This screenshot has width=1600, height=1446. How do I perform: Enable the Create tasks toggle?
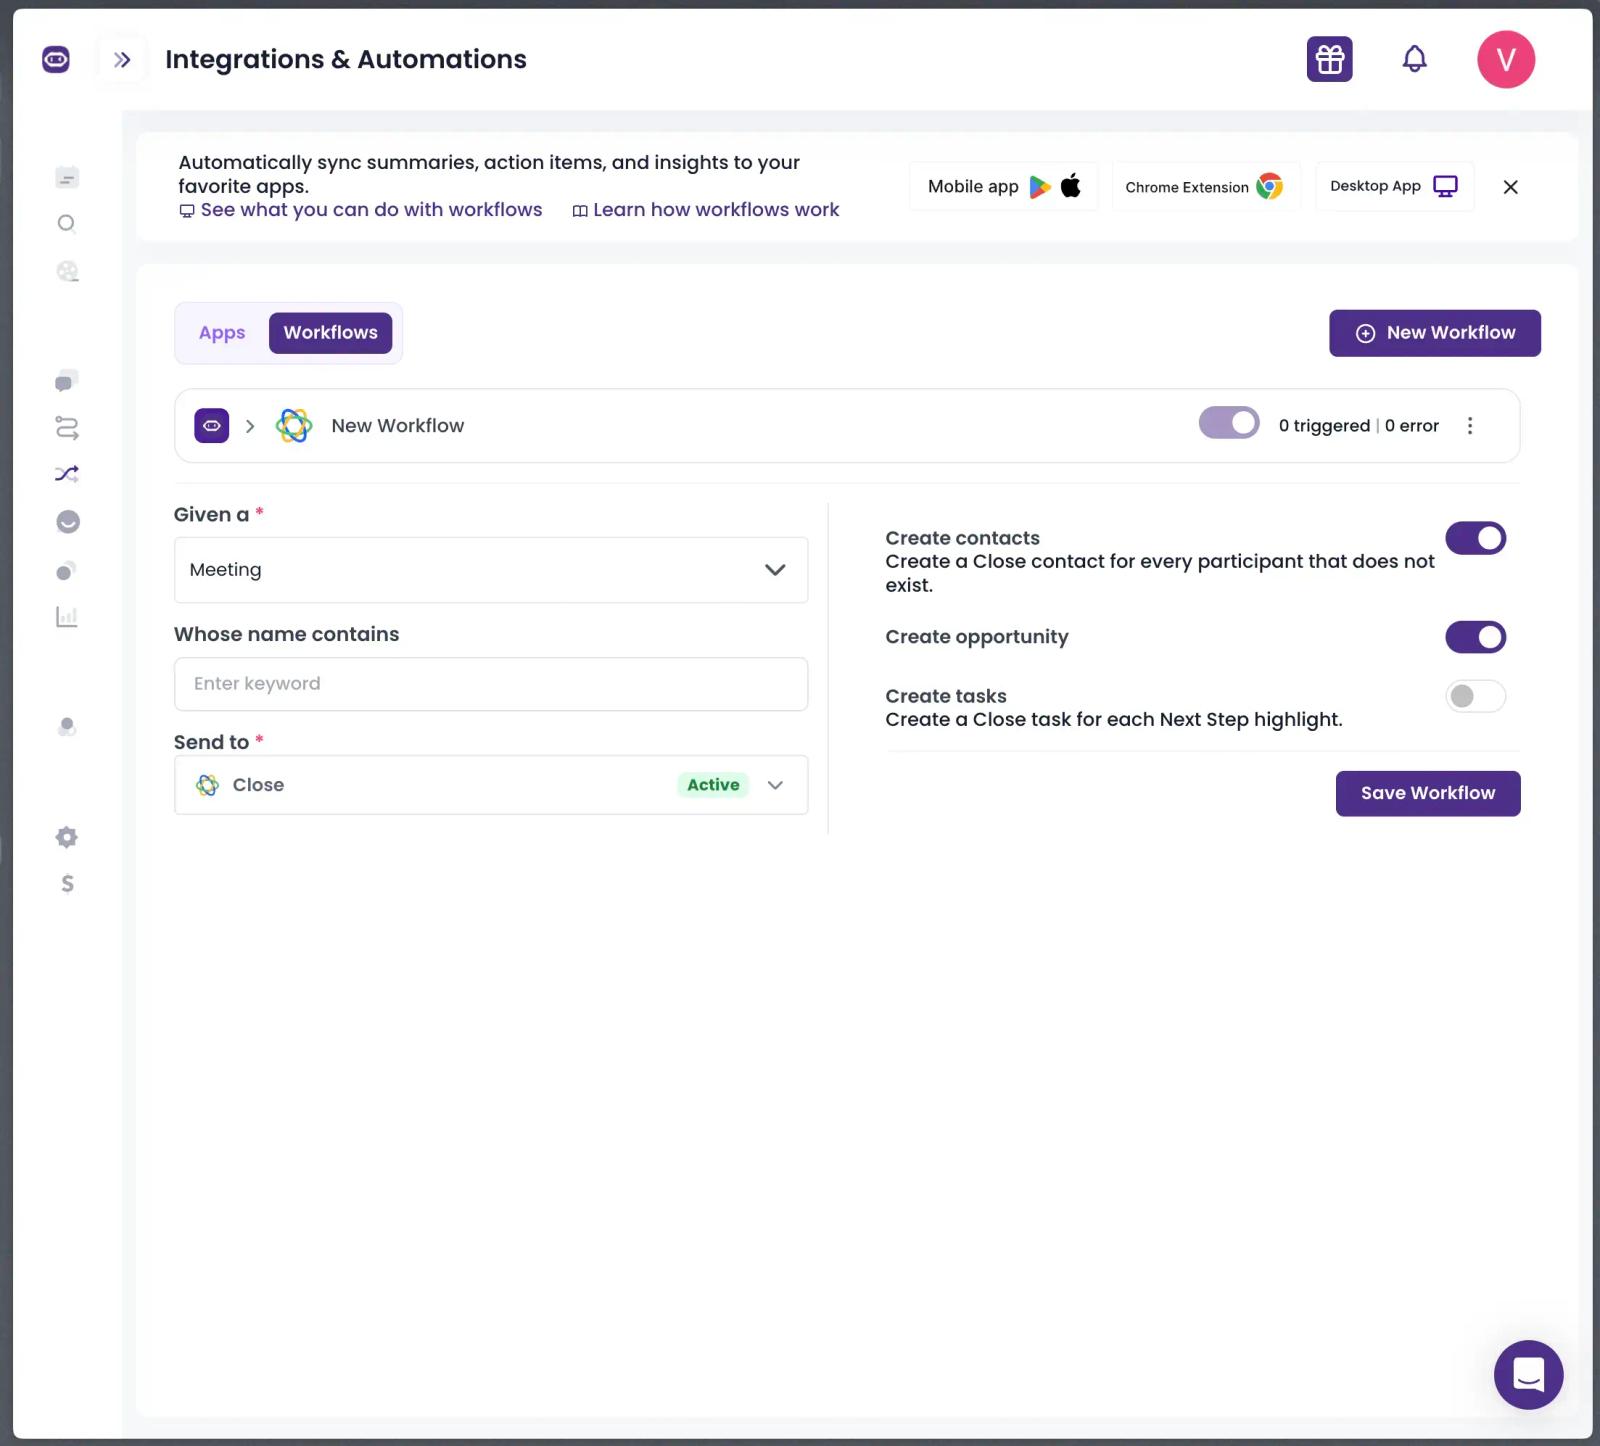[x=1475, y=696]
